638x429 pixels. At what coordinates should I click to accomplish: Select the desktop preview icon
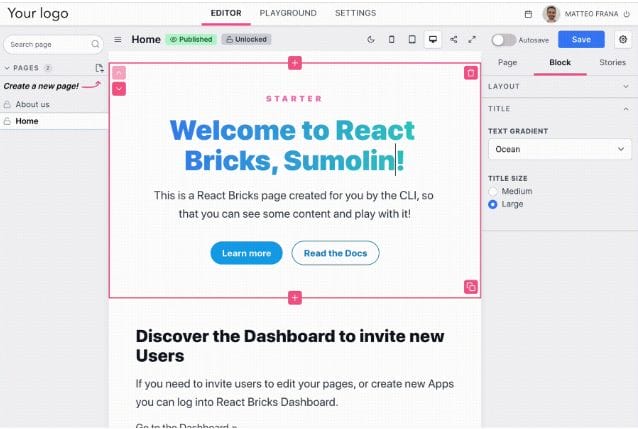tap(432, 40)
